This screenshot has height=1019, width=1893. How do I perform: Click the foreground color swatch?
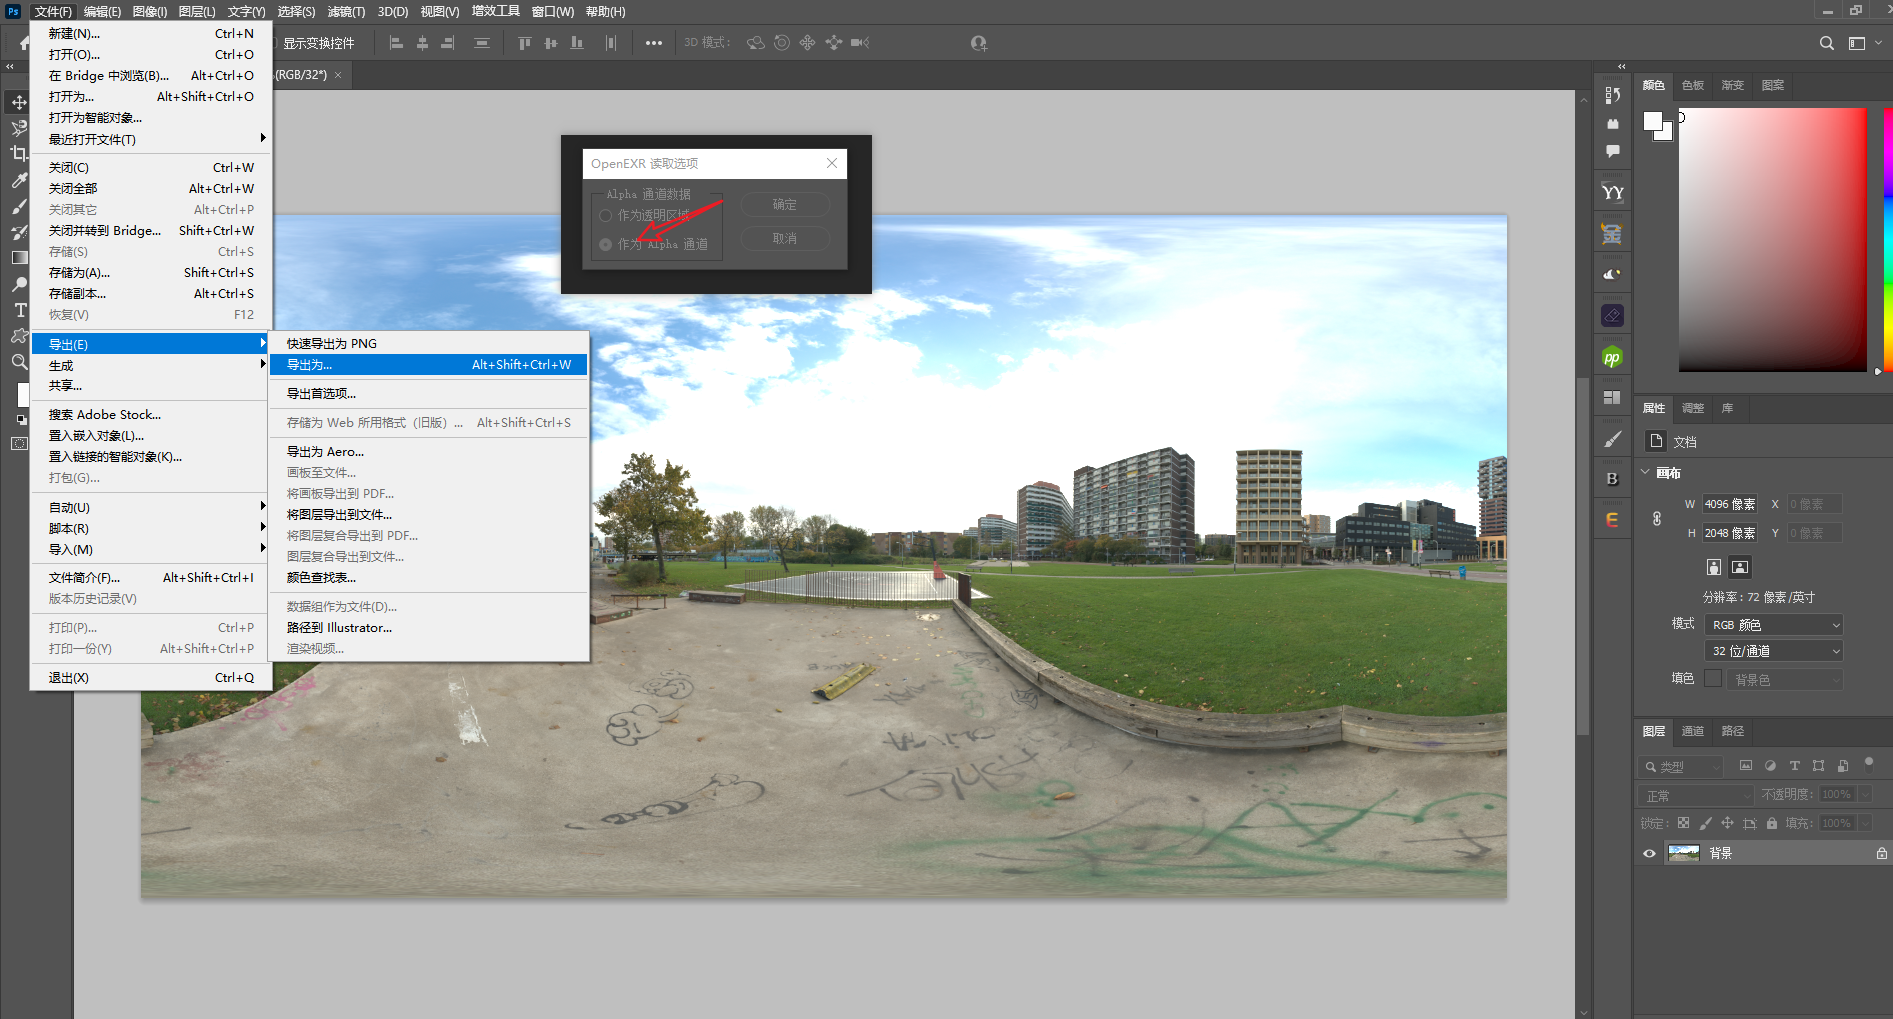(1652, 121)
